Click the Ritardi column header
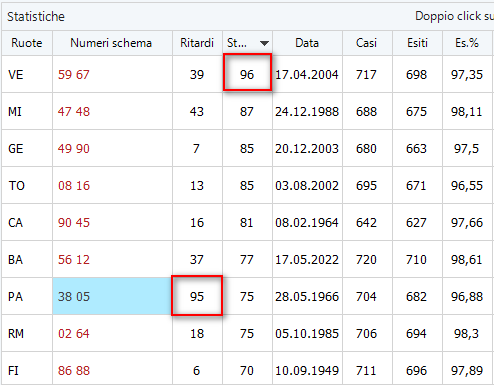Screen dimensions: 494x385 (x=197, y=43)
